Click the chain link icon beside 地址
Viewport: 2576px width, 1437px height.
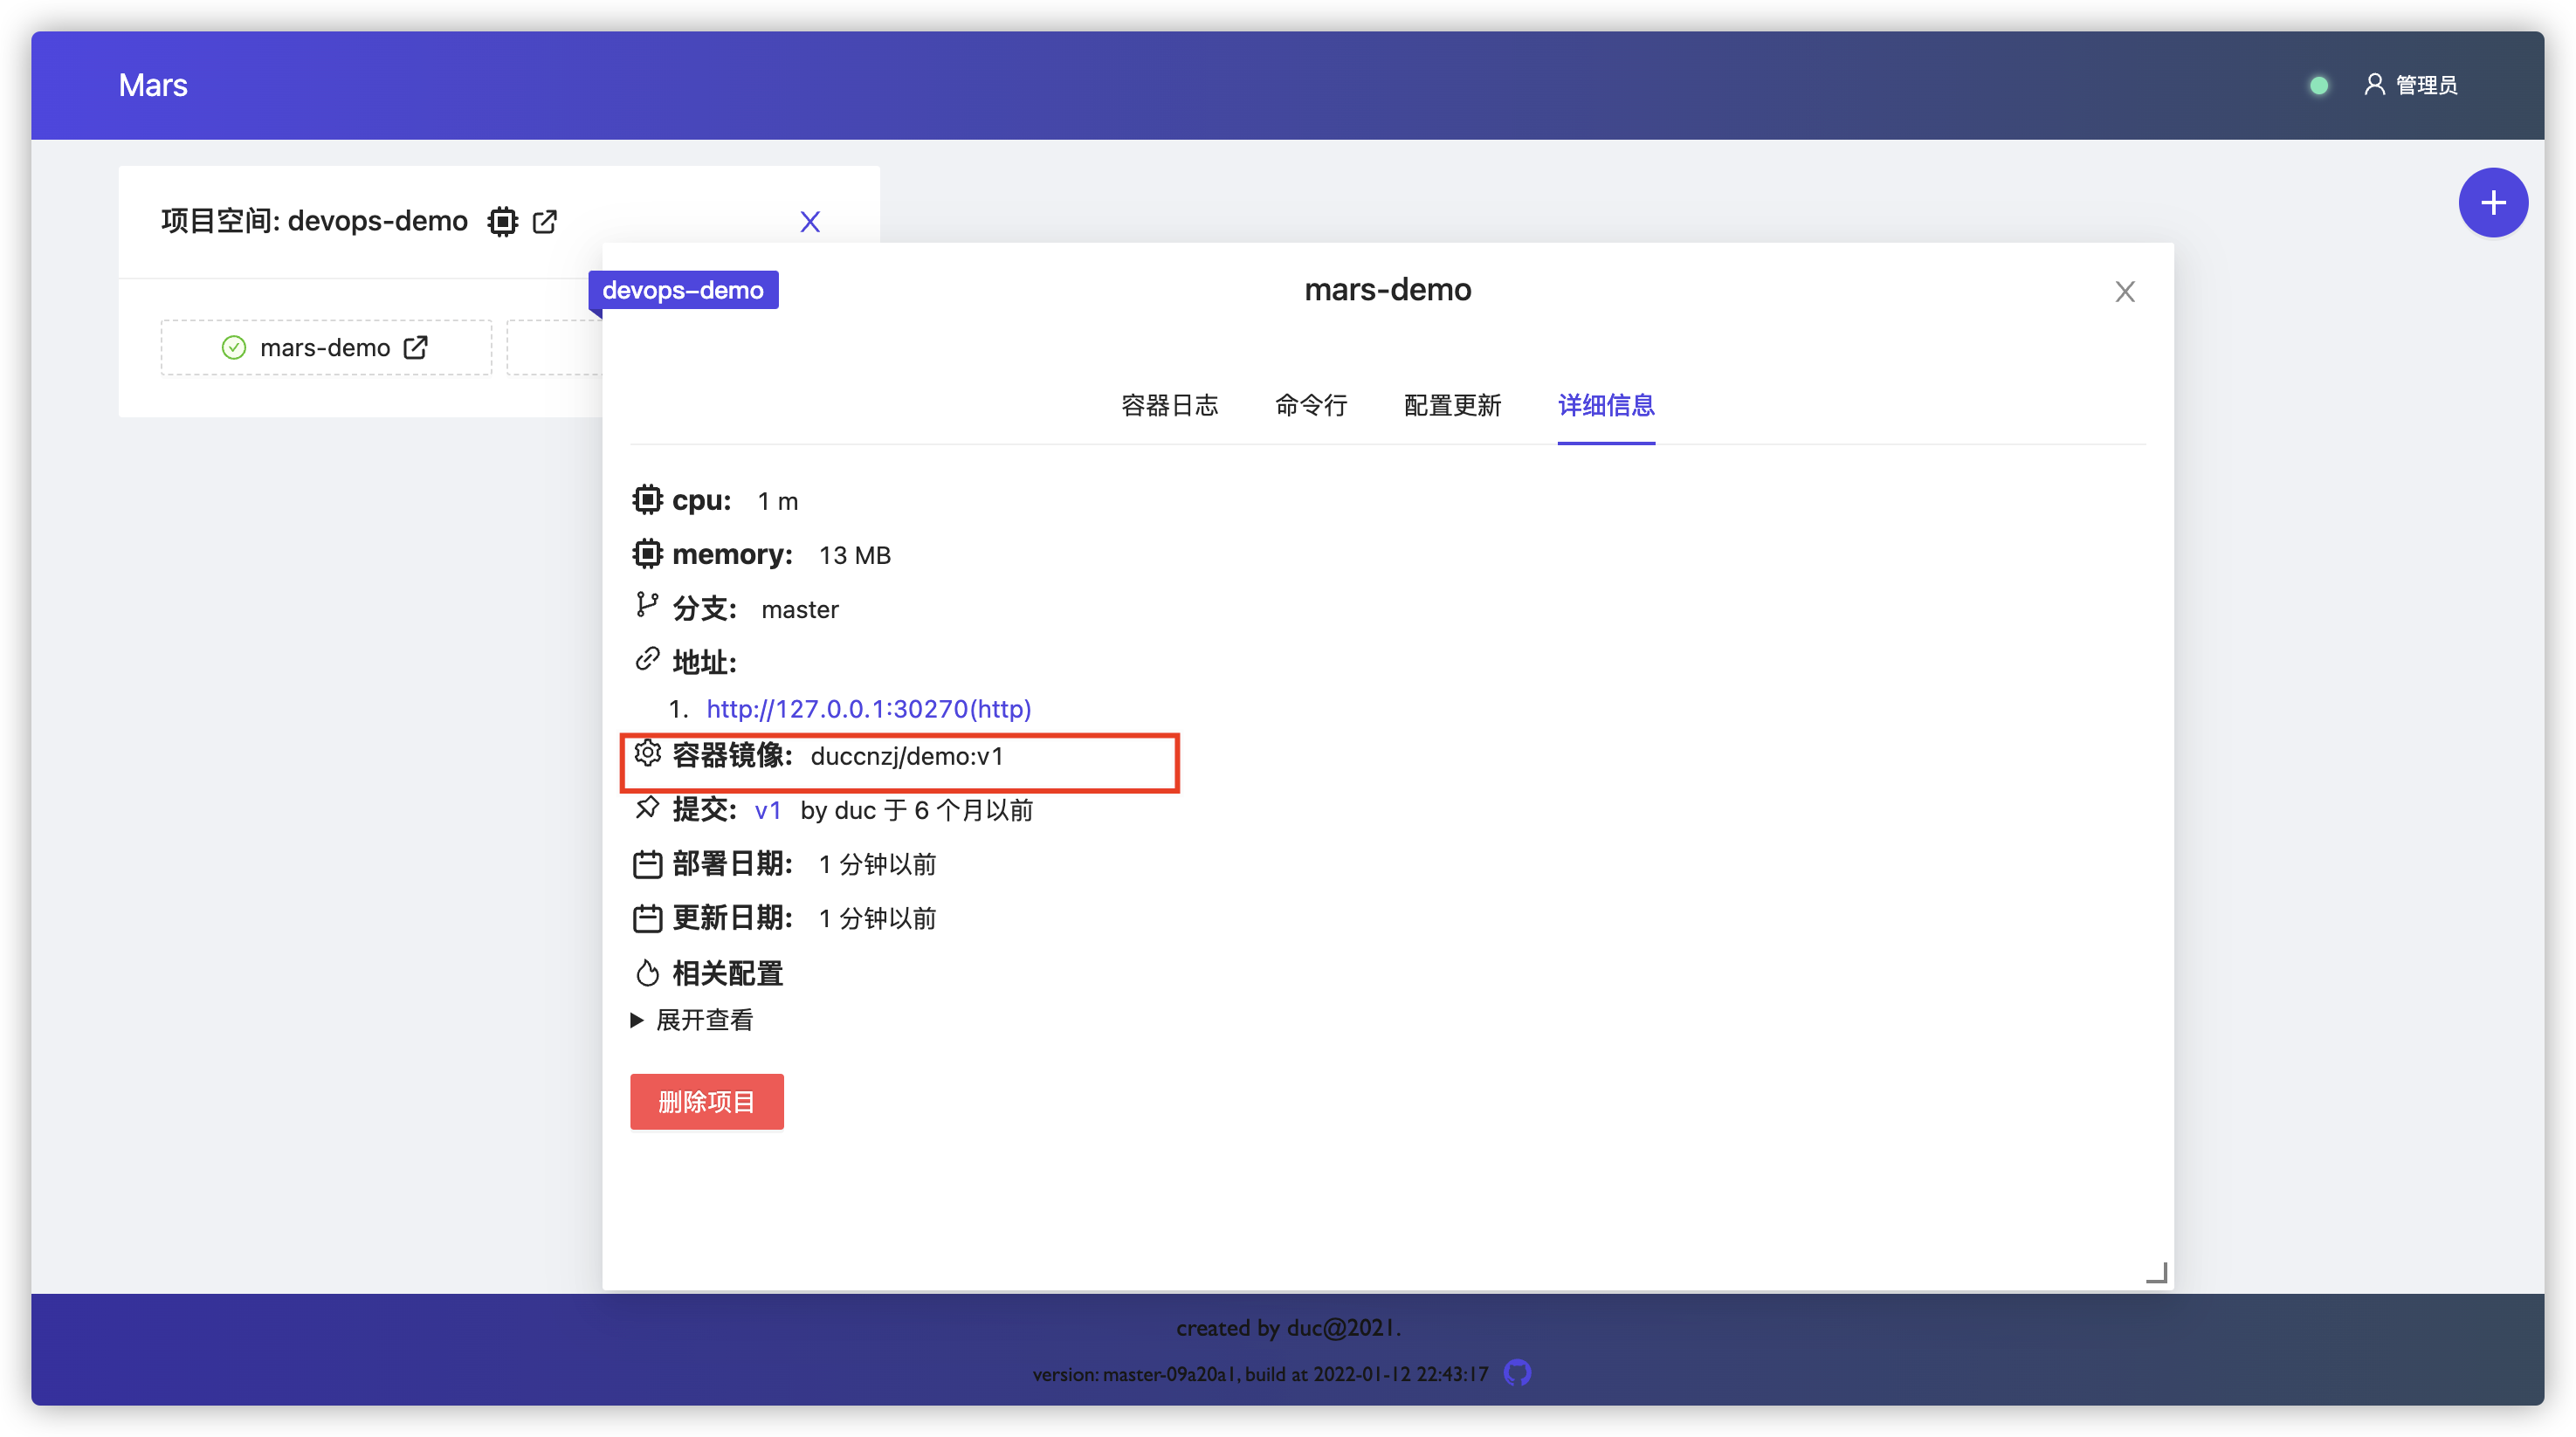pyautogui.click(x=647, y=659)
